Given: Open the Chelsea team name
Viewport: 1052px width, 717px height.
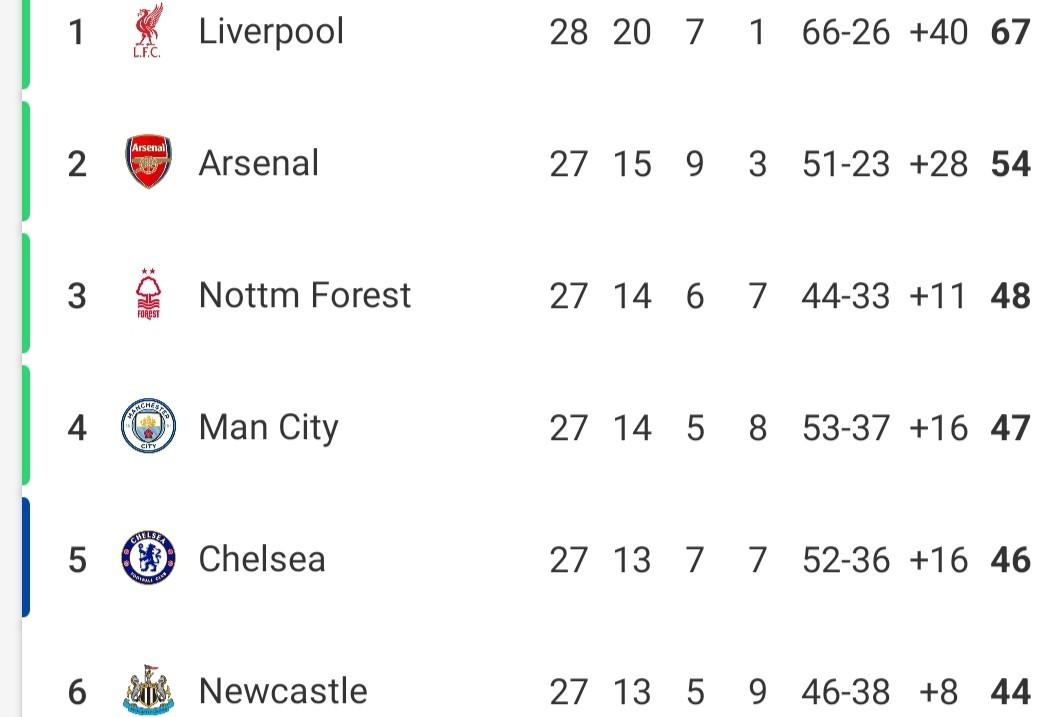Looking at the screenshot, I should (x=262, y=559).
